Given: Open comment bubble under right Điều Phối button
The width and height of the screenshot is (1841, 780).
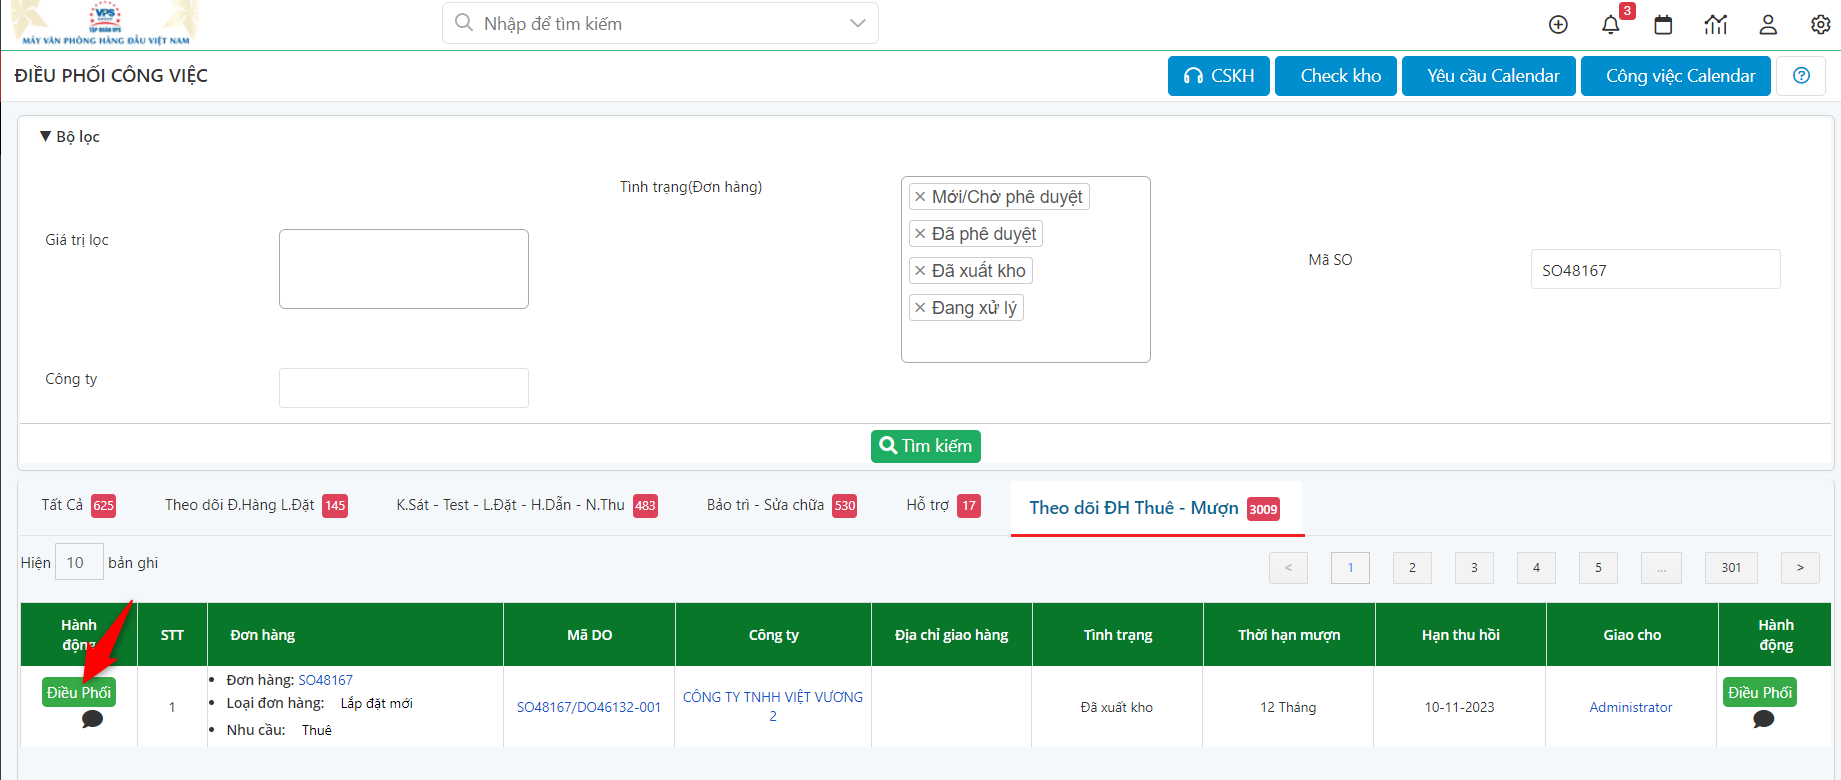Looking at the screenshot, I should click(x=1764, y=719).
